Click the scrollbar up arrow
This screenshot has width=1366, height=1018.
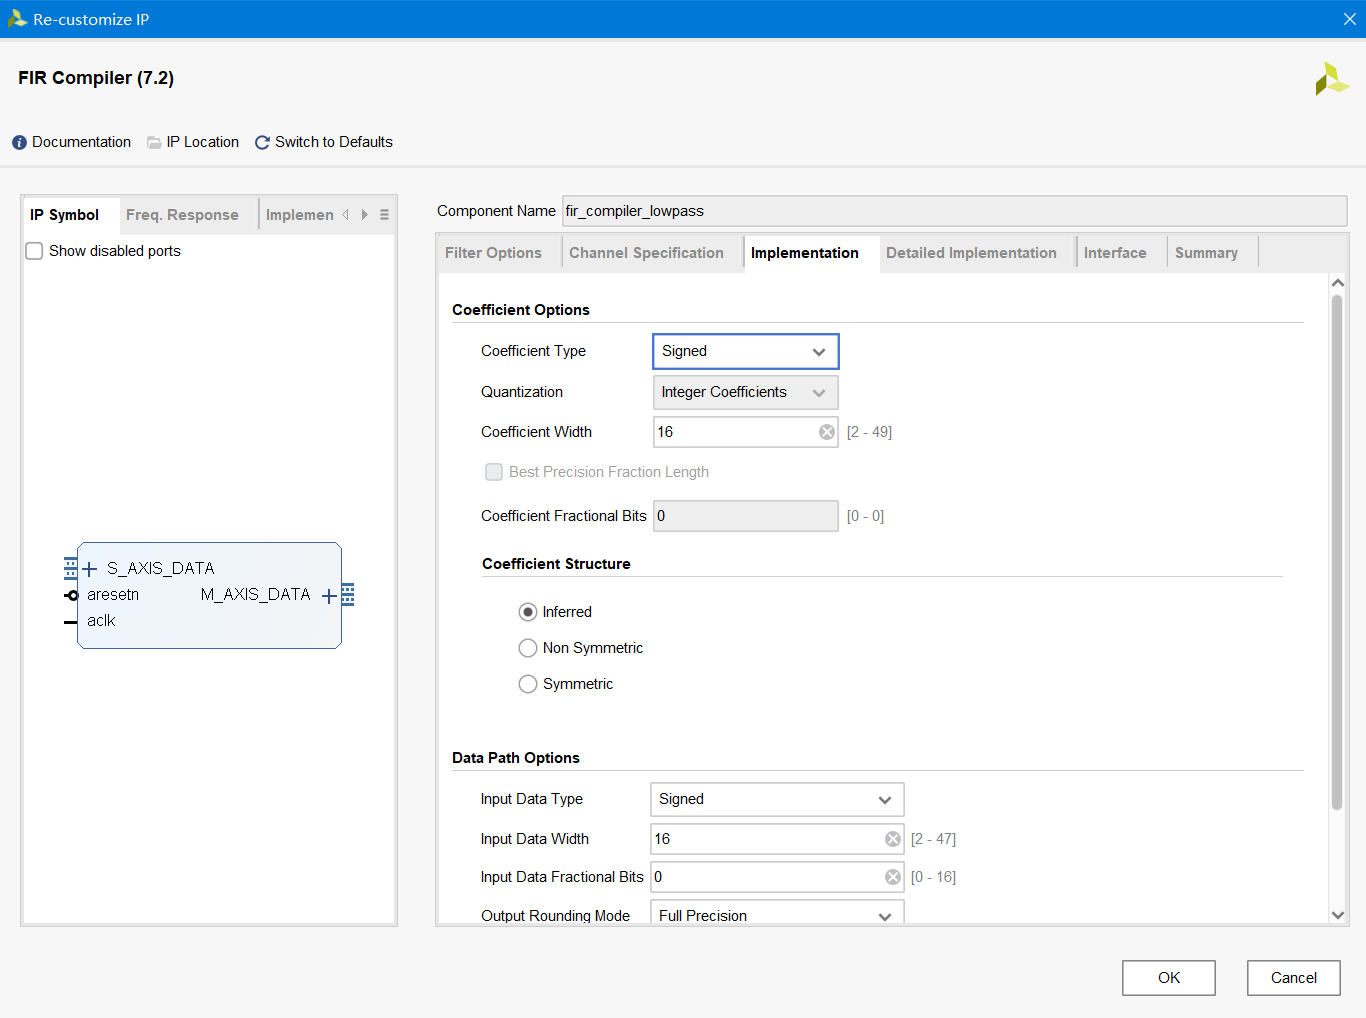pos(1337,283)
